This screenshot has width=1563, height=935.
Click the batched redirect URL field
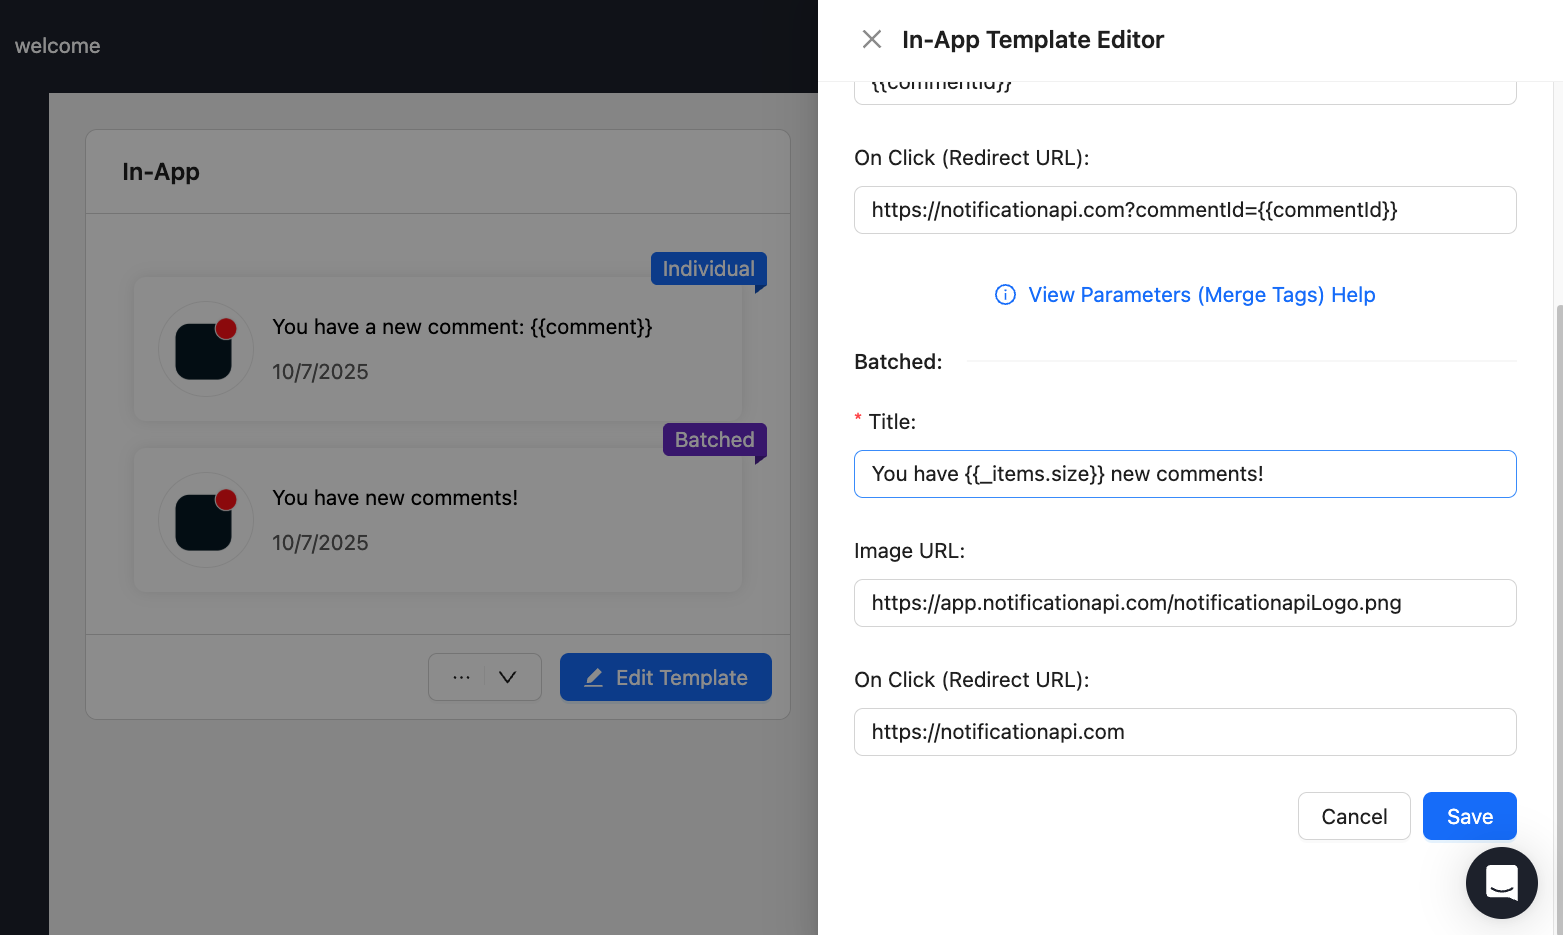tap(1185, 732)
